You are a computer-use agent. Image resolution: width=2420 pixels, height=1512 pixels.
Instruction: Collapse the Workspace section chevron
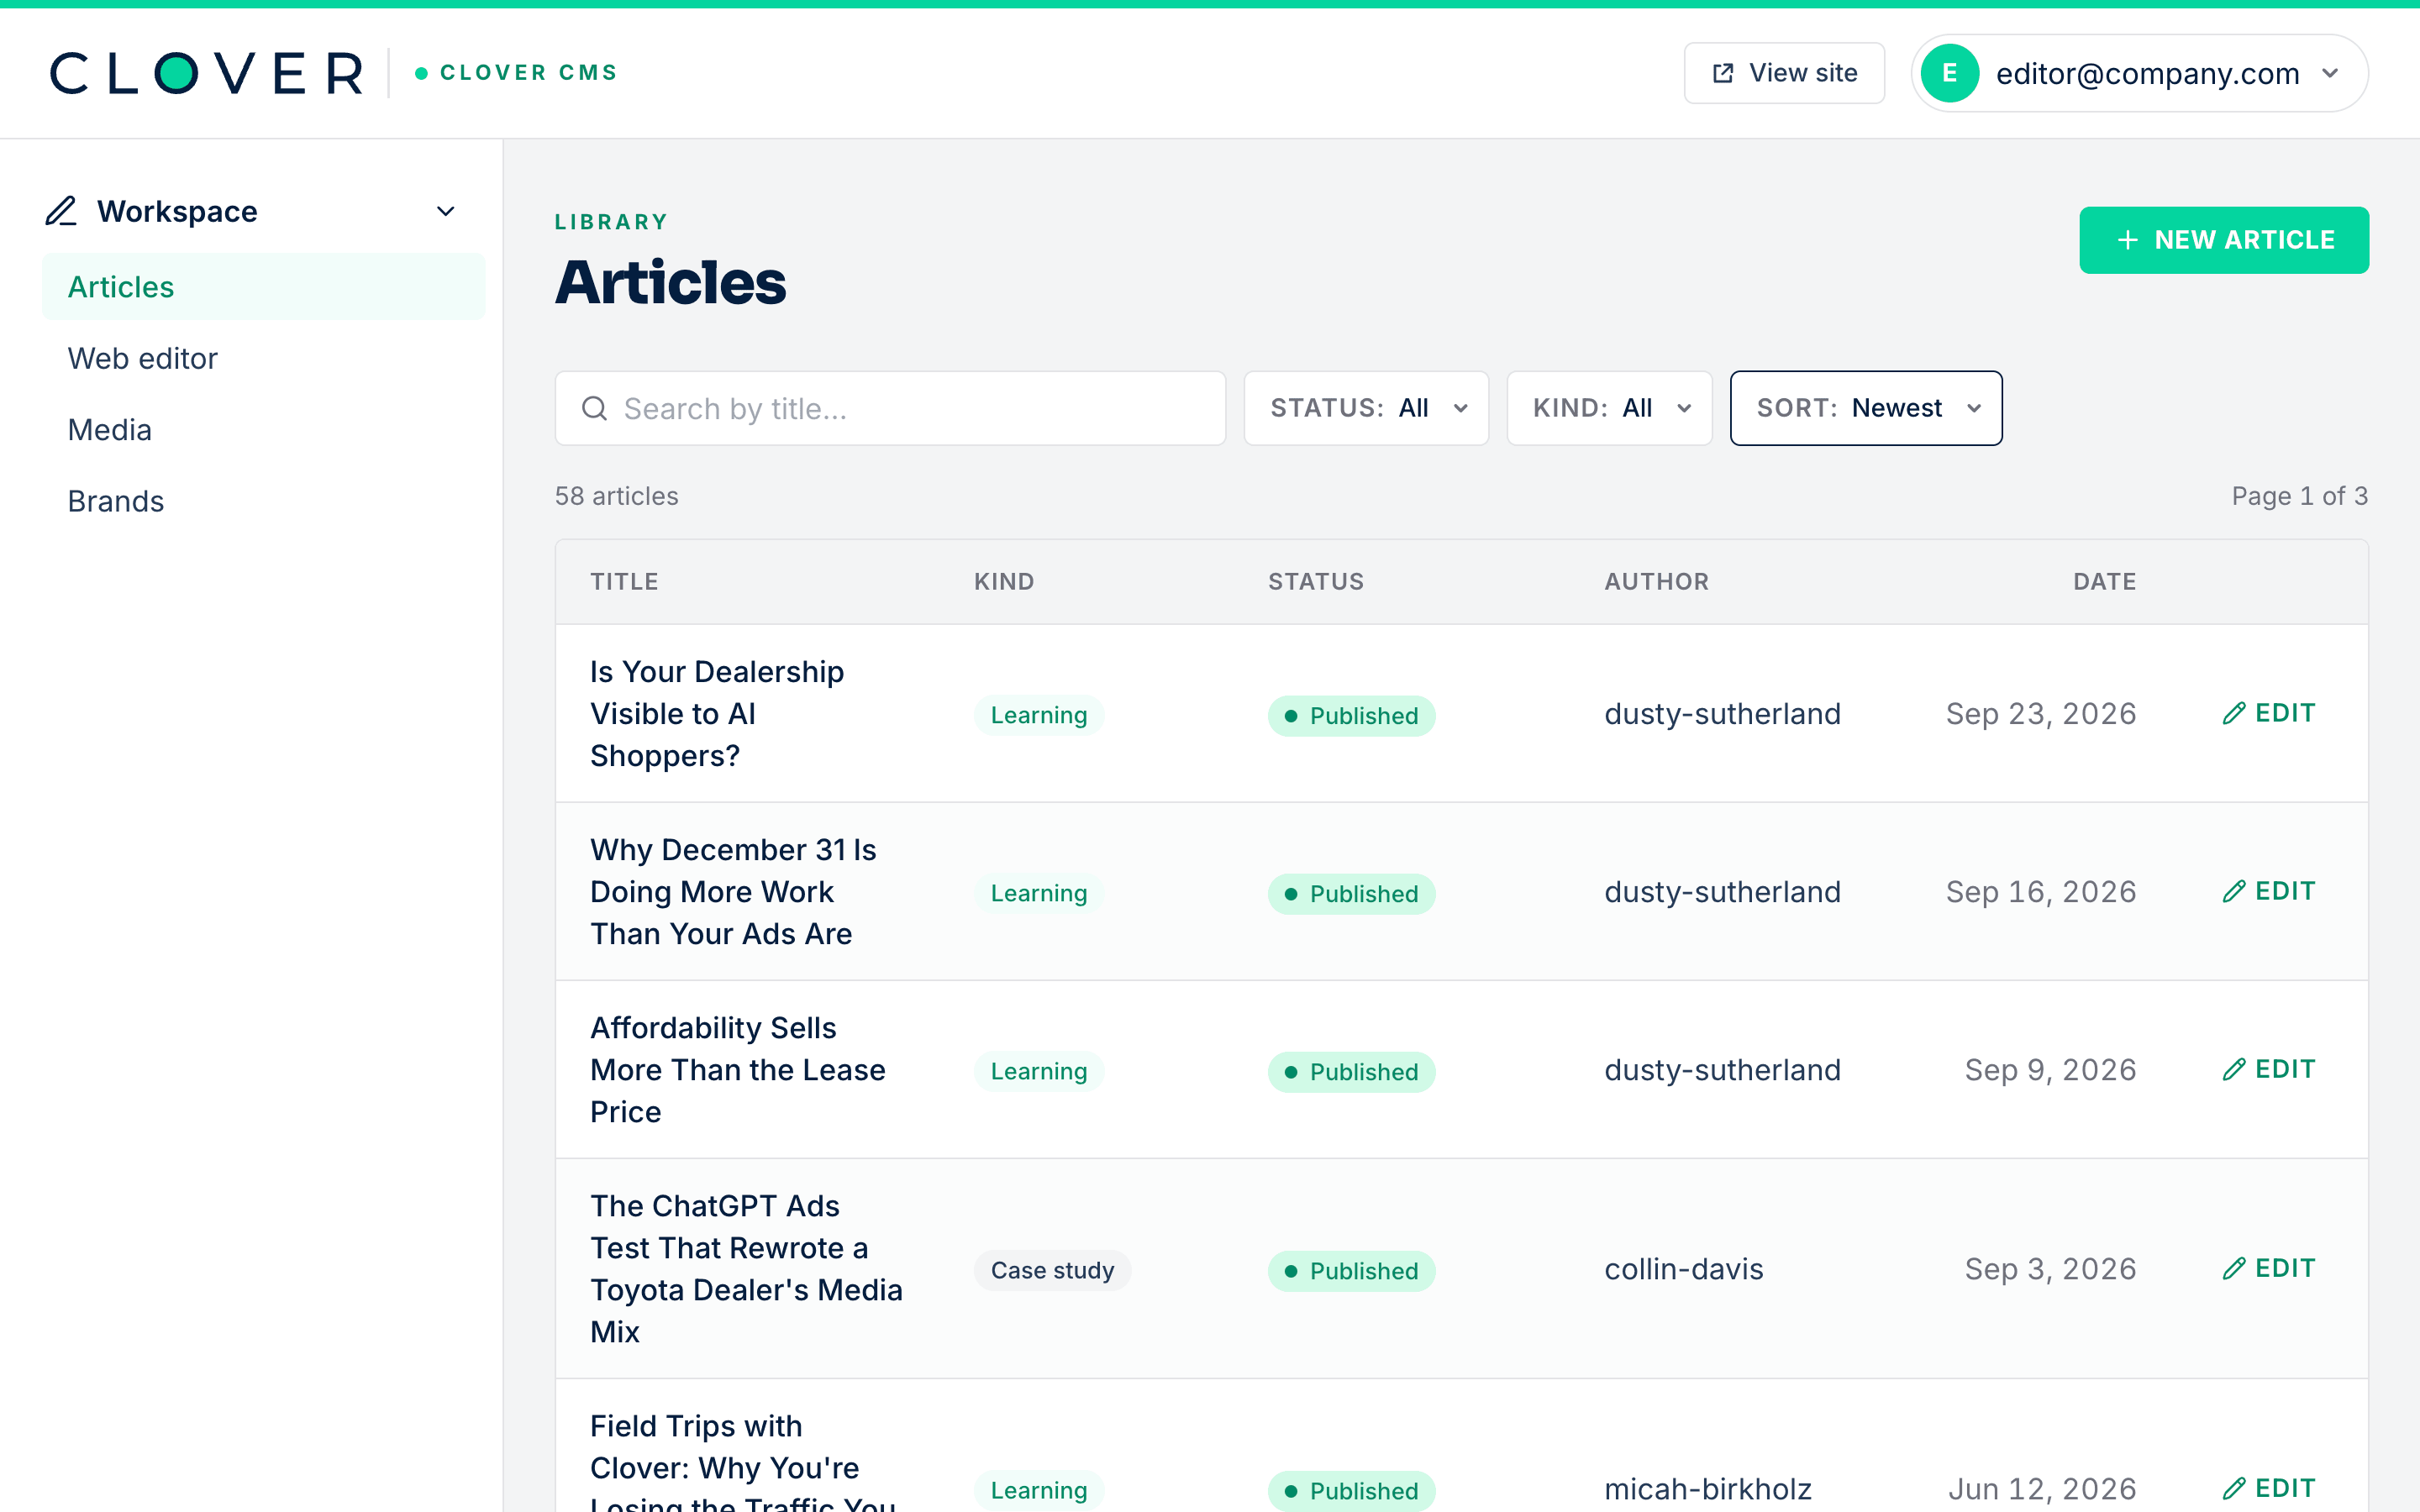(446, 211)
